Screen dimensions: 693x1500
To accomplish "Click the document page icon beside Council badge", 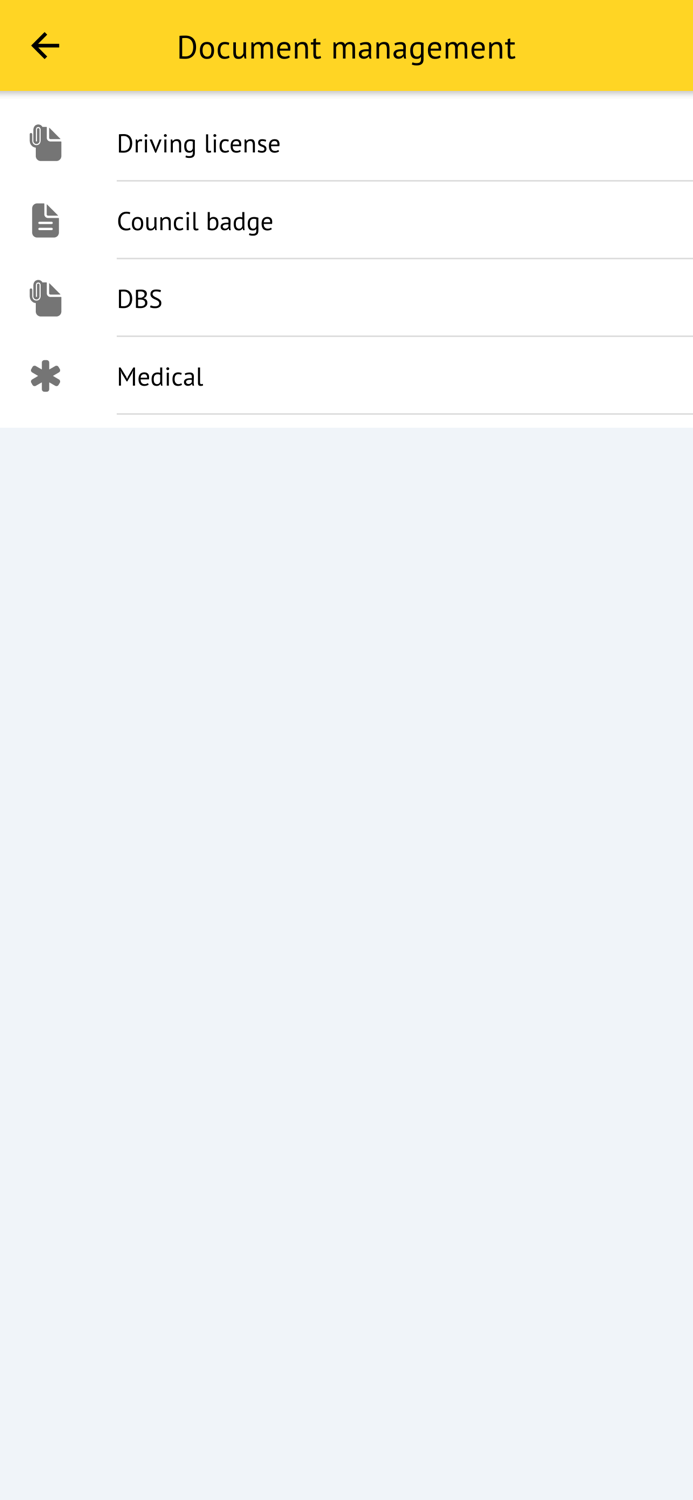I will click(x=45, y=221).
